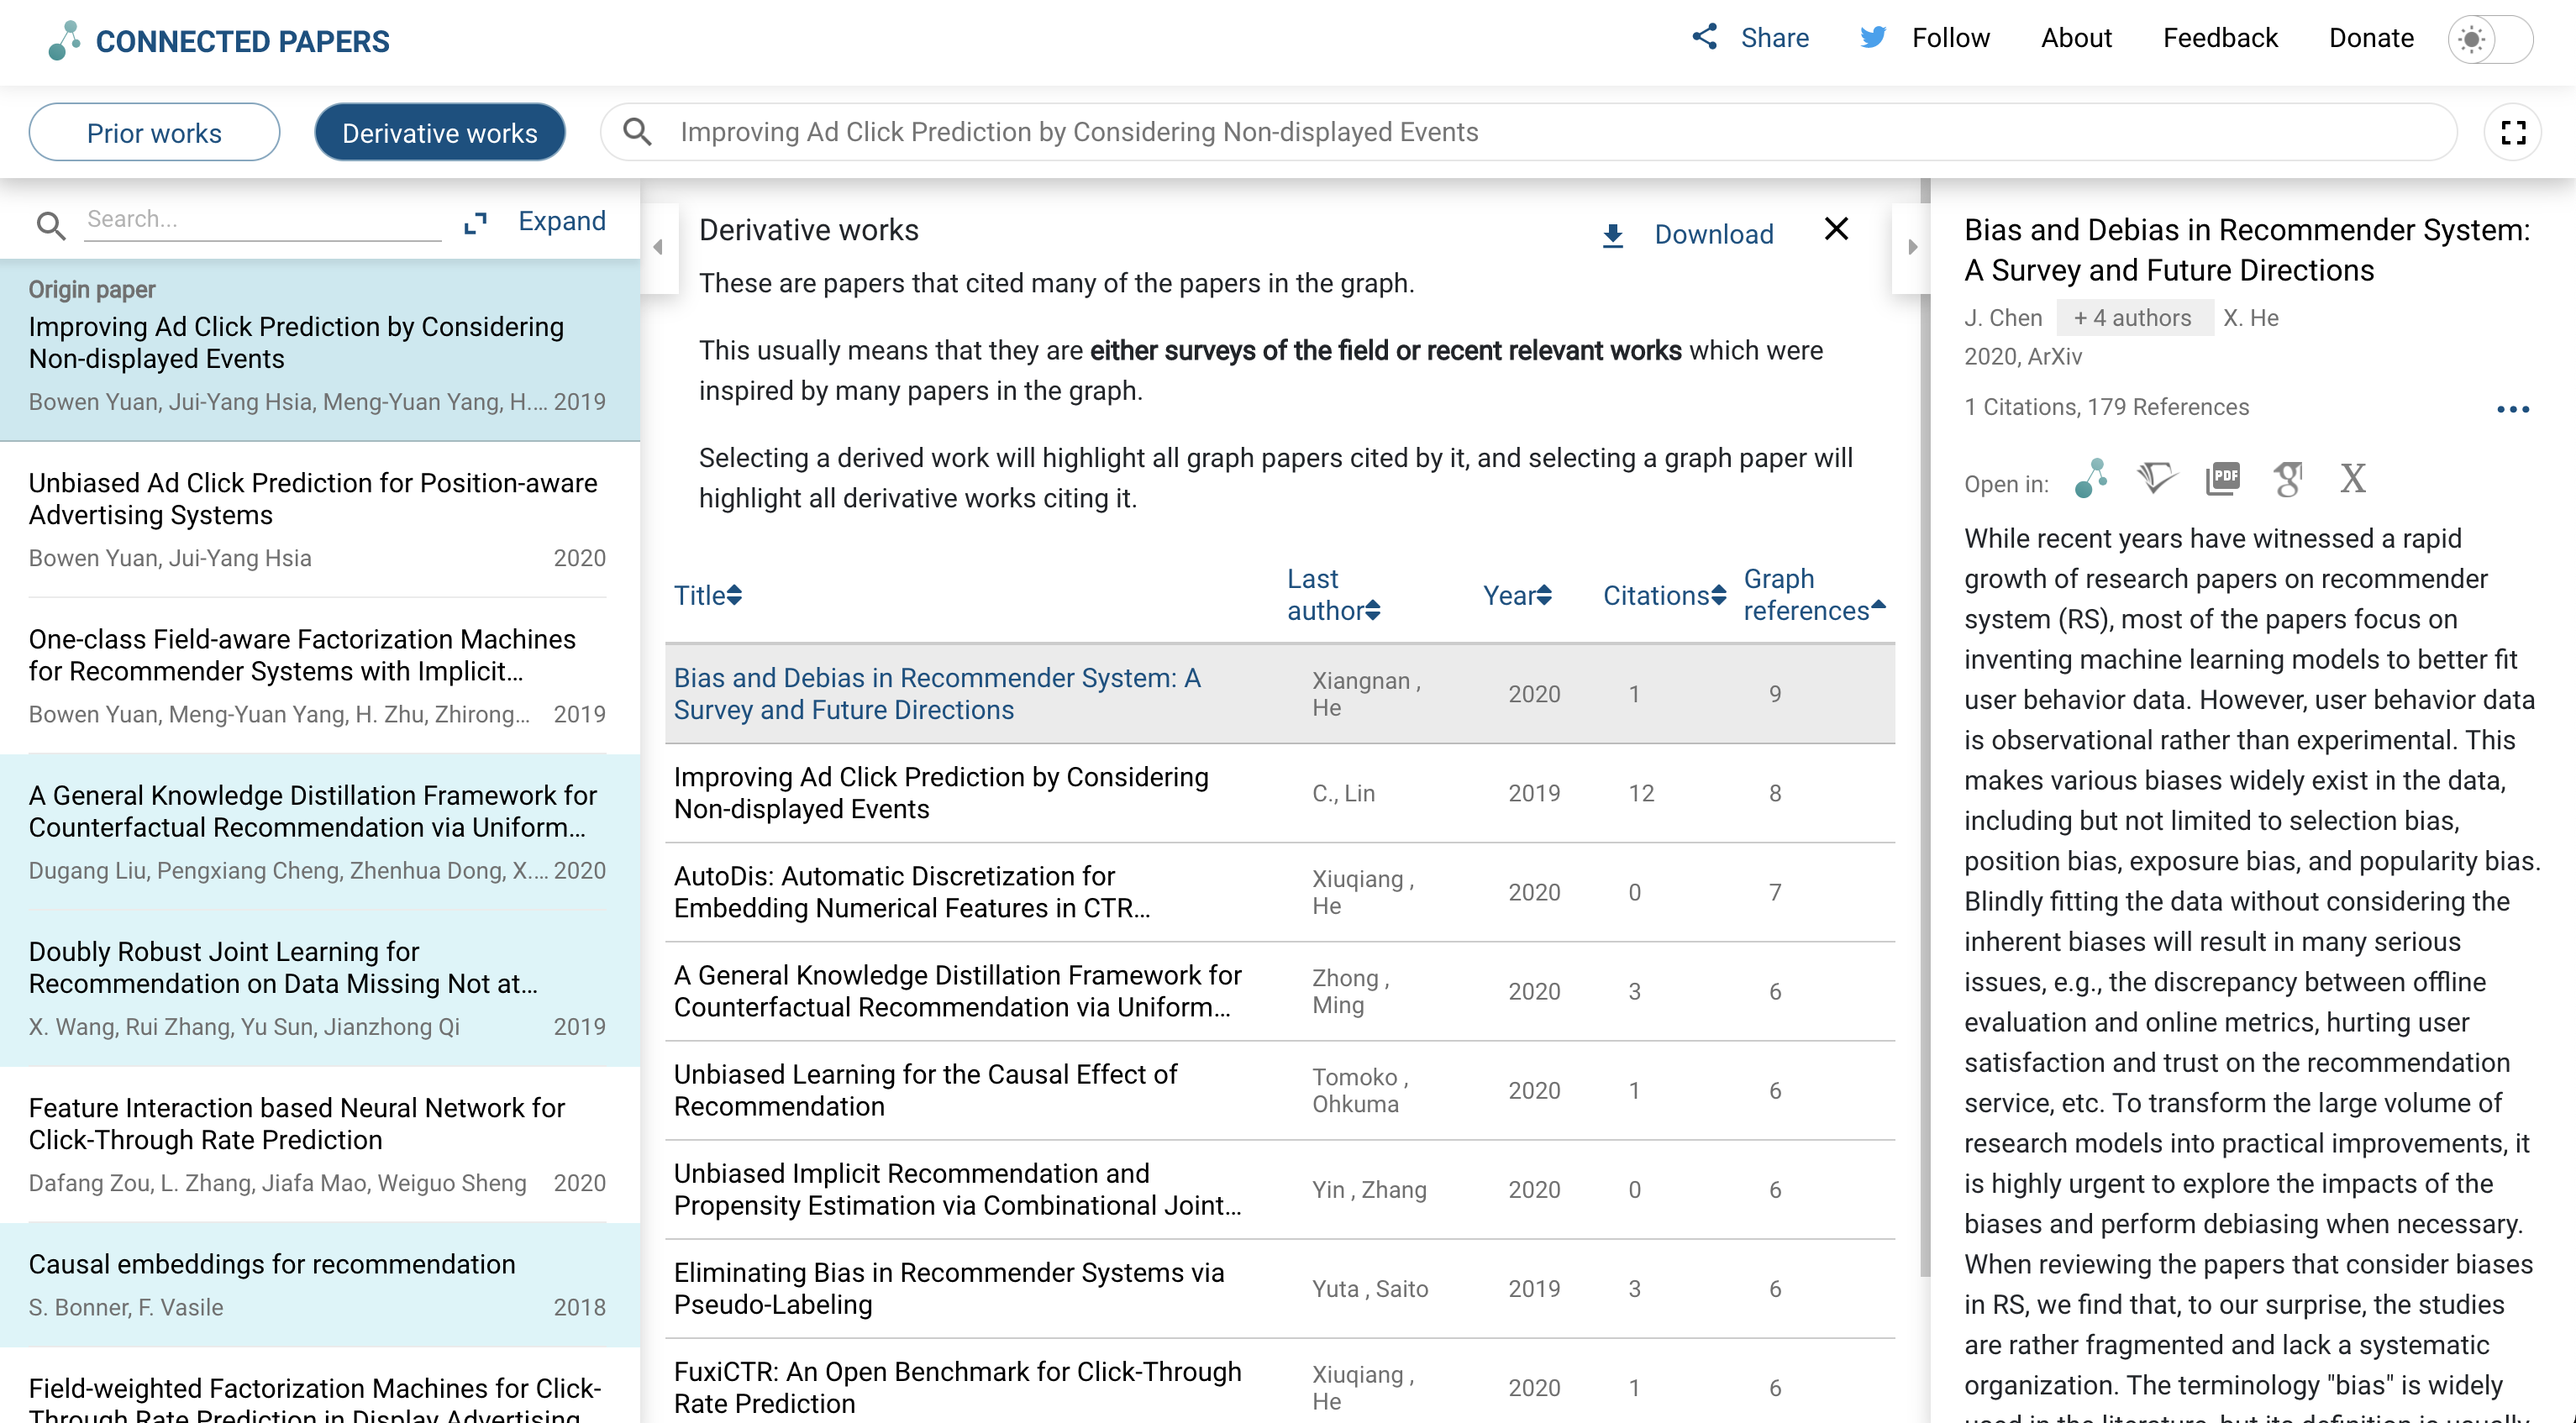Click Eliminating Bias in Recommender Systems row
This screenshot has height=1423, width=2576.
pyautogui.click(x=1279, y=1288)
